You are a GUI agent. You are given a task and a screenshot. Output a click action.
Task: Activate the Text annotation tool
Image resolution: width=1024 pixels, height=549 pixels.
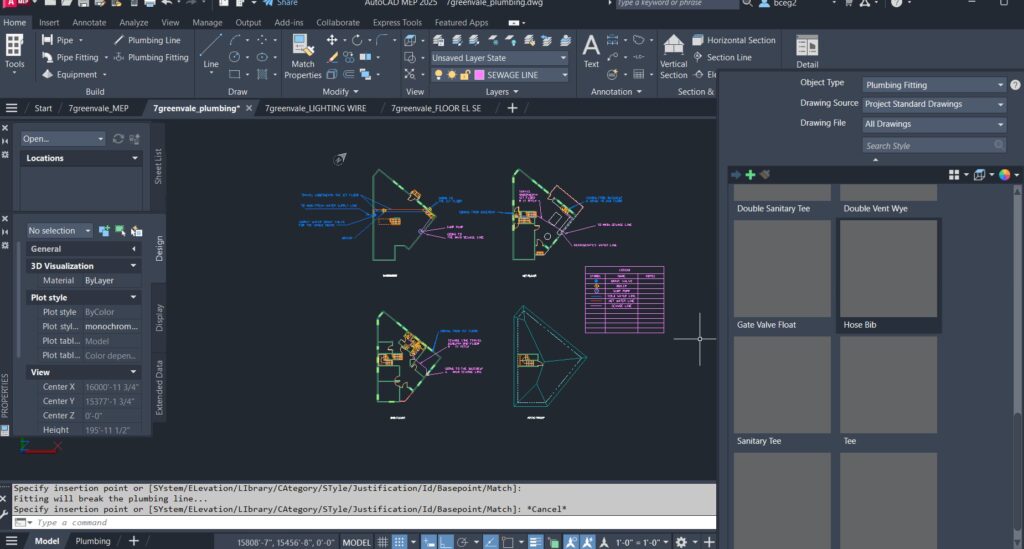591,50
